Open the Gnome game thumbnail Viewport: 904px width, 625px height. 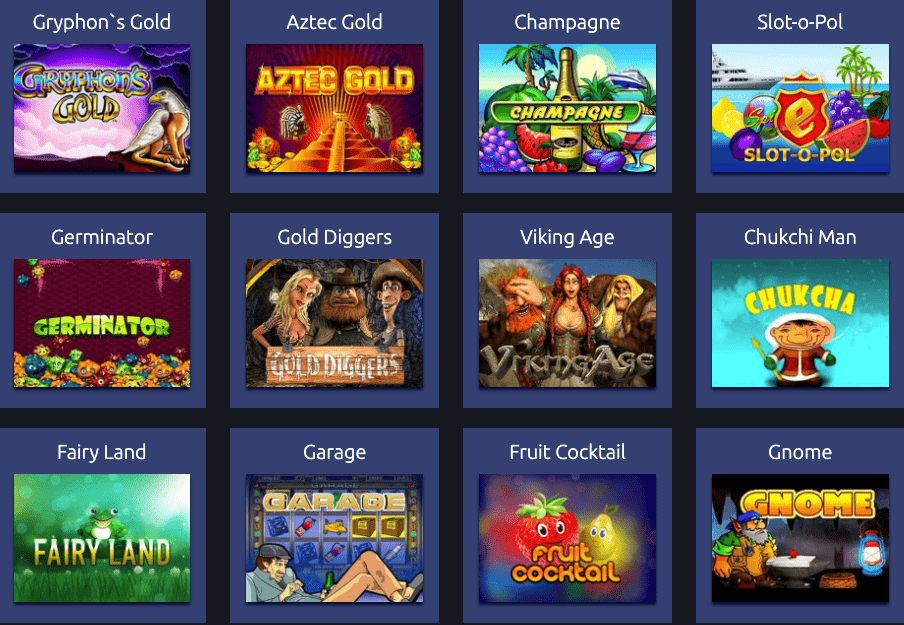[x=800, y=538]
